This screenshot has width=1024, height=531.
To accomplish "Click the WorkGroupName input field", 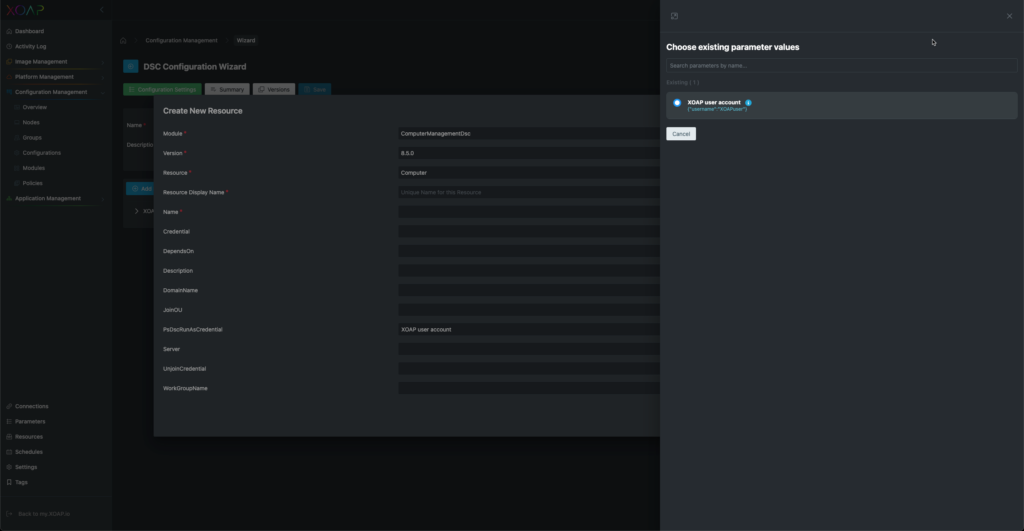I will click(529, 388).
